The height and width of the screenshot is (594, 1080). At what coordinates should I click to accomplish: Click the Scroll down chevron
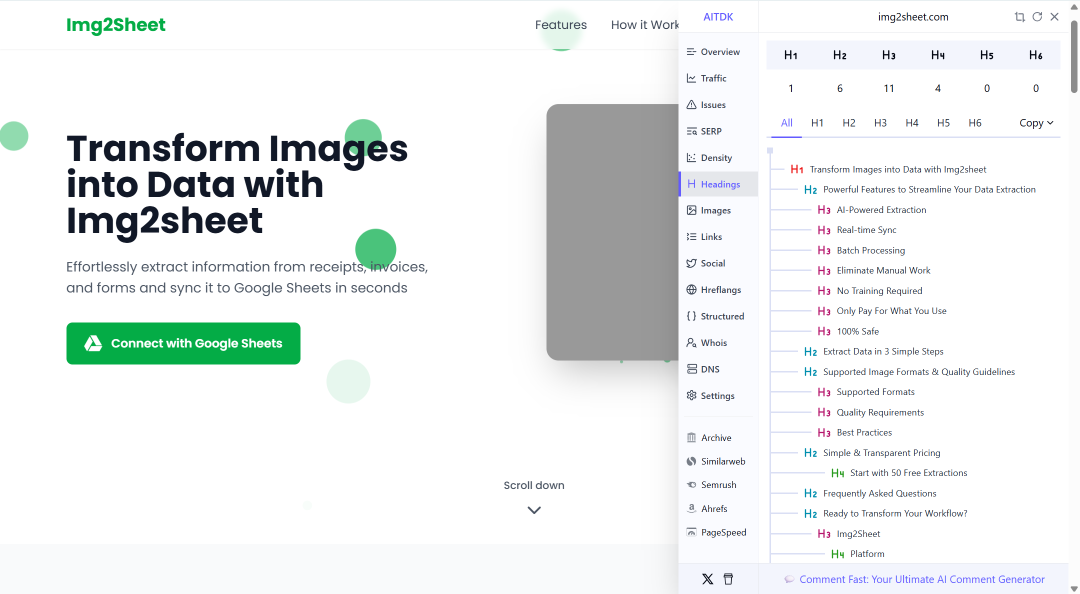tap(534, 510)
